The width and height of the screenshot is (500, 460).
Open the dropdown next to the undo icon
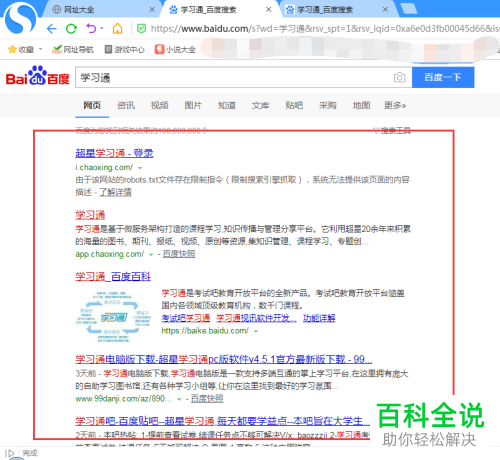click(102, 28)
